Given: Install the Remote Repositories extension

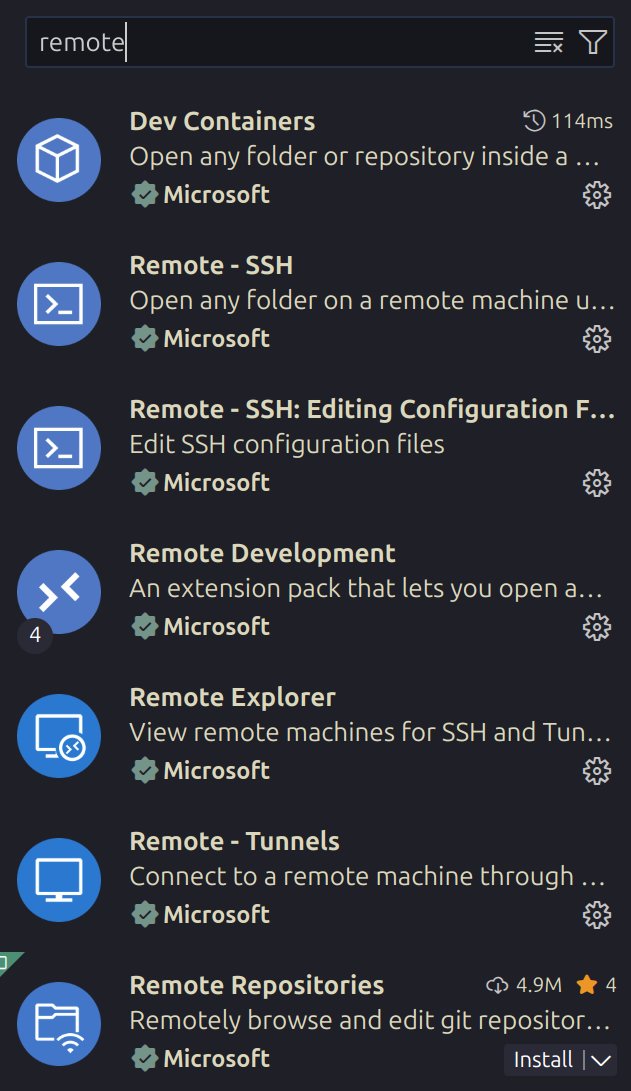Looking at the screenshot, I should coord(543,1060).
